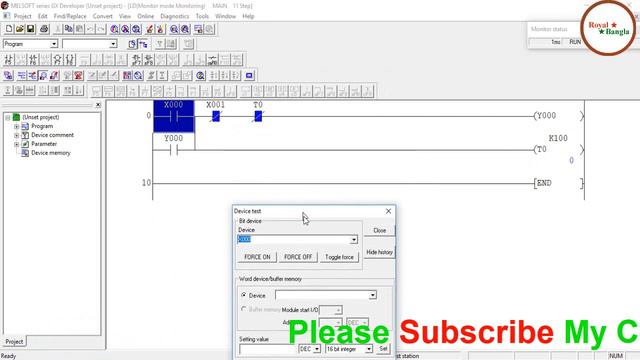Click the Read mode ladder icon
640x360 pixels.
[x=22, y=76]
